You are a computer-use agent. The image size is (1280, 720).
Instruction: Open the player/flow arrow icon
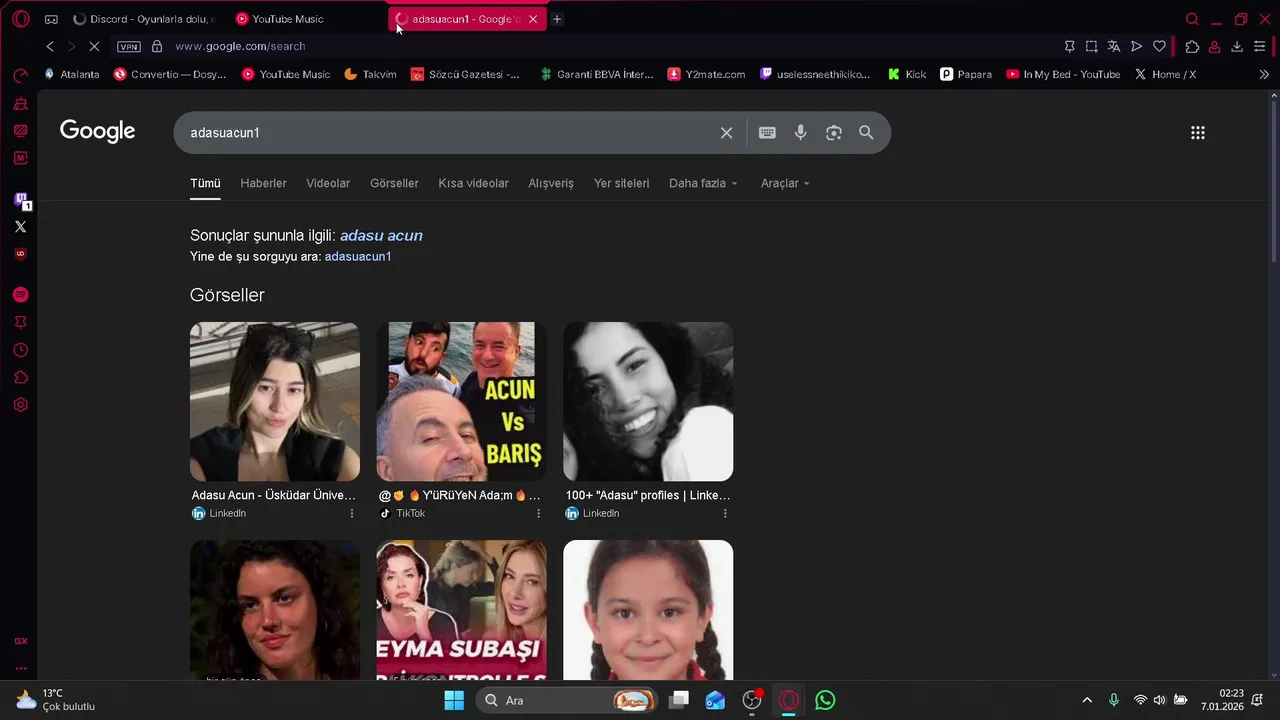tap(1136, 46)
